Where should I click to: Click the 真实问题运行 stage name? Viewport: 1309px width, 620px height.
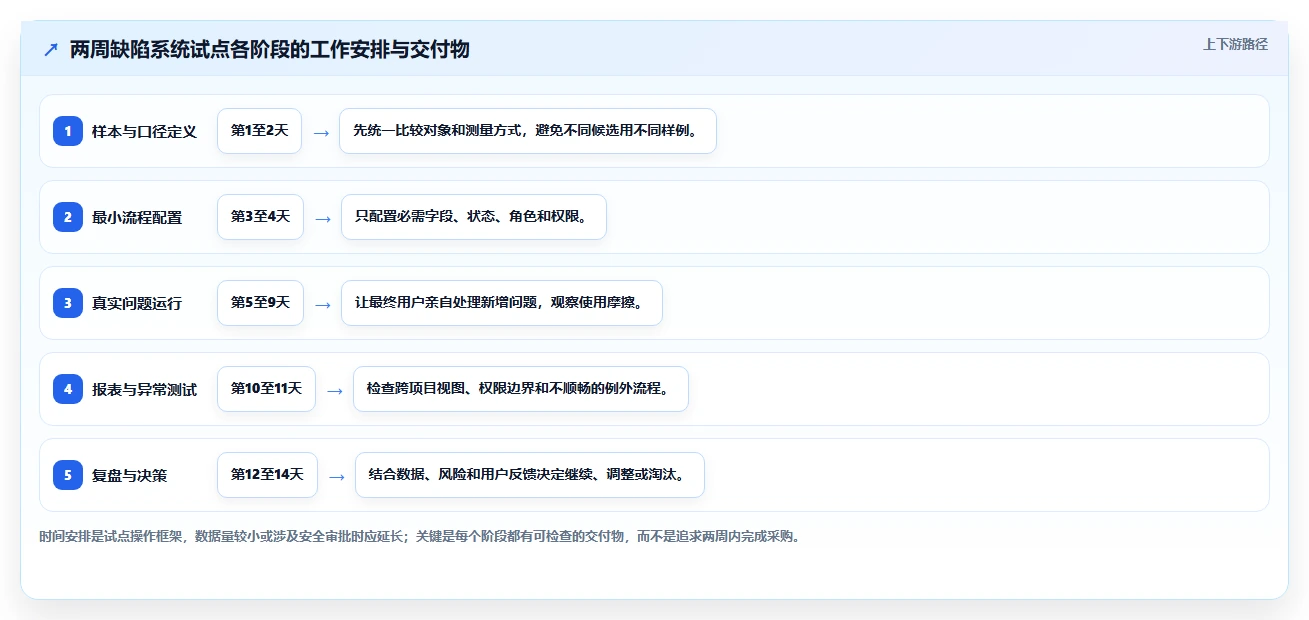[x=137, y=303]
